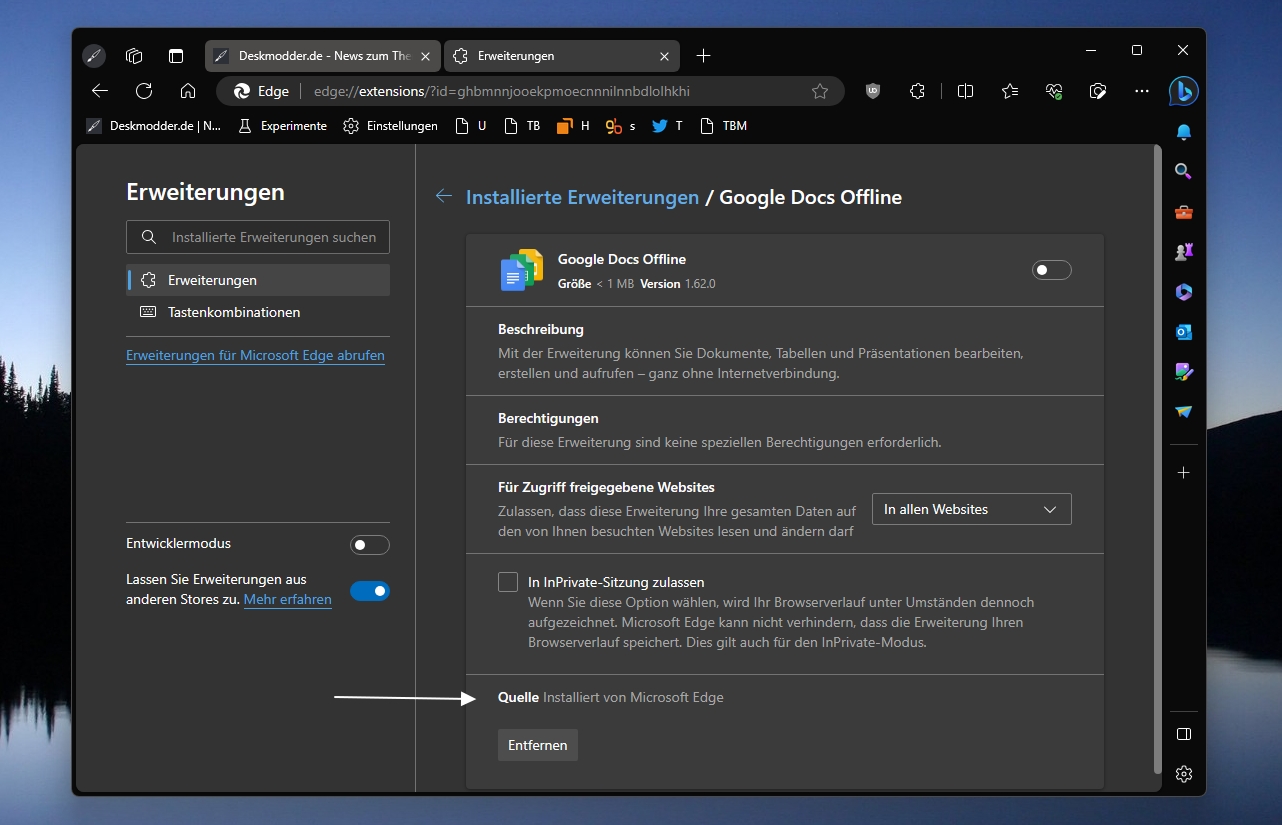Image resolution: width=1282 pixels, height=825 pixels.
Task: Open Outlook icon in sidebar
Action: pos(1184,332)
